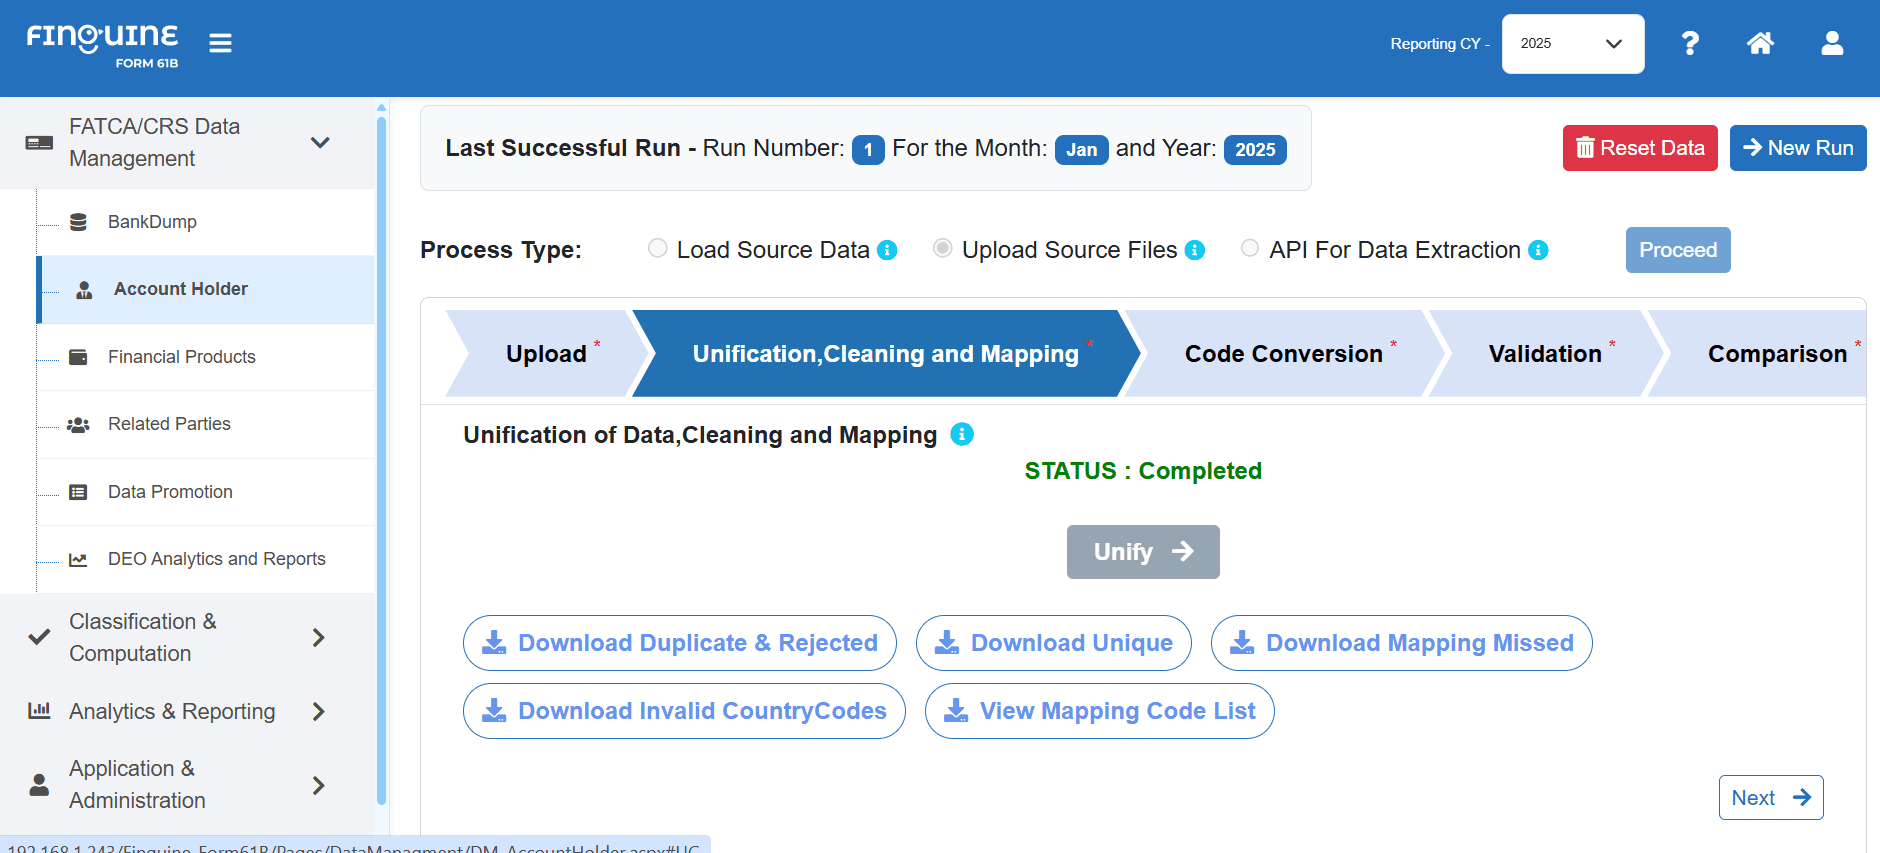1880x853 pixels.
Task: Click the help question mark icon
Action: click(1689, 43)
